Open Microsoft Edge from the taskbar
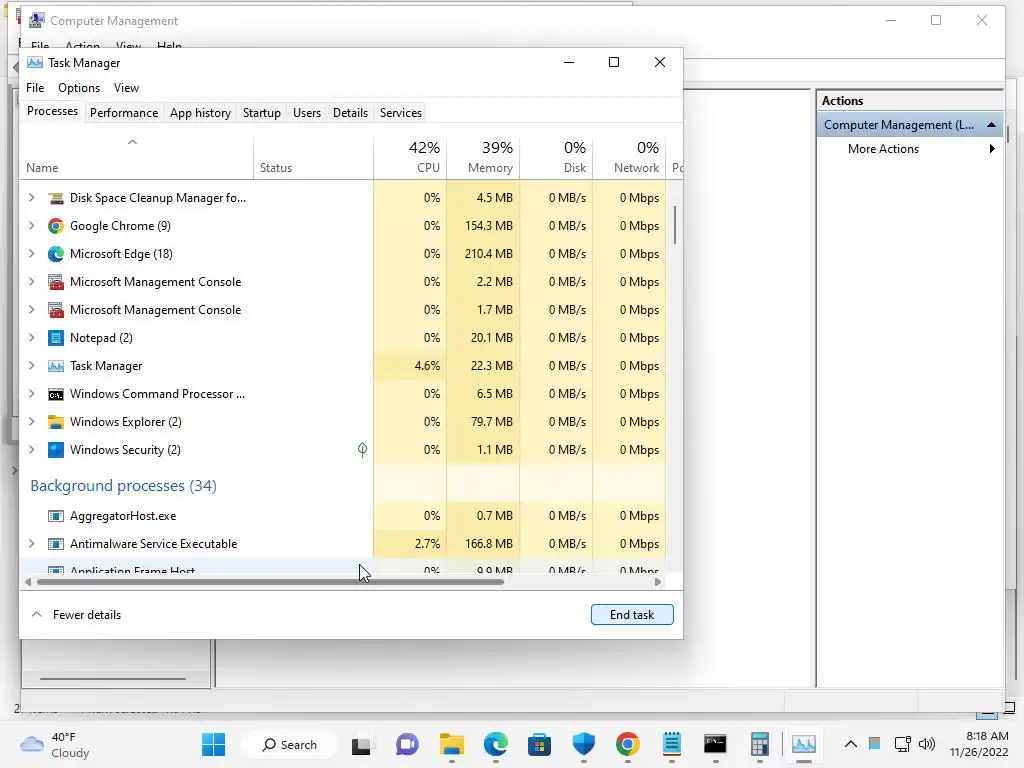 [496, 744]
